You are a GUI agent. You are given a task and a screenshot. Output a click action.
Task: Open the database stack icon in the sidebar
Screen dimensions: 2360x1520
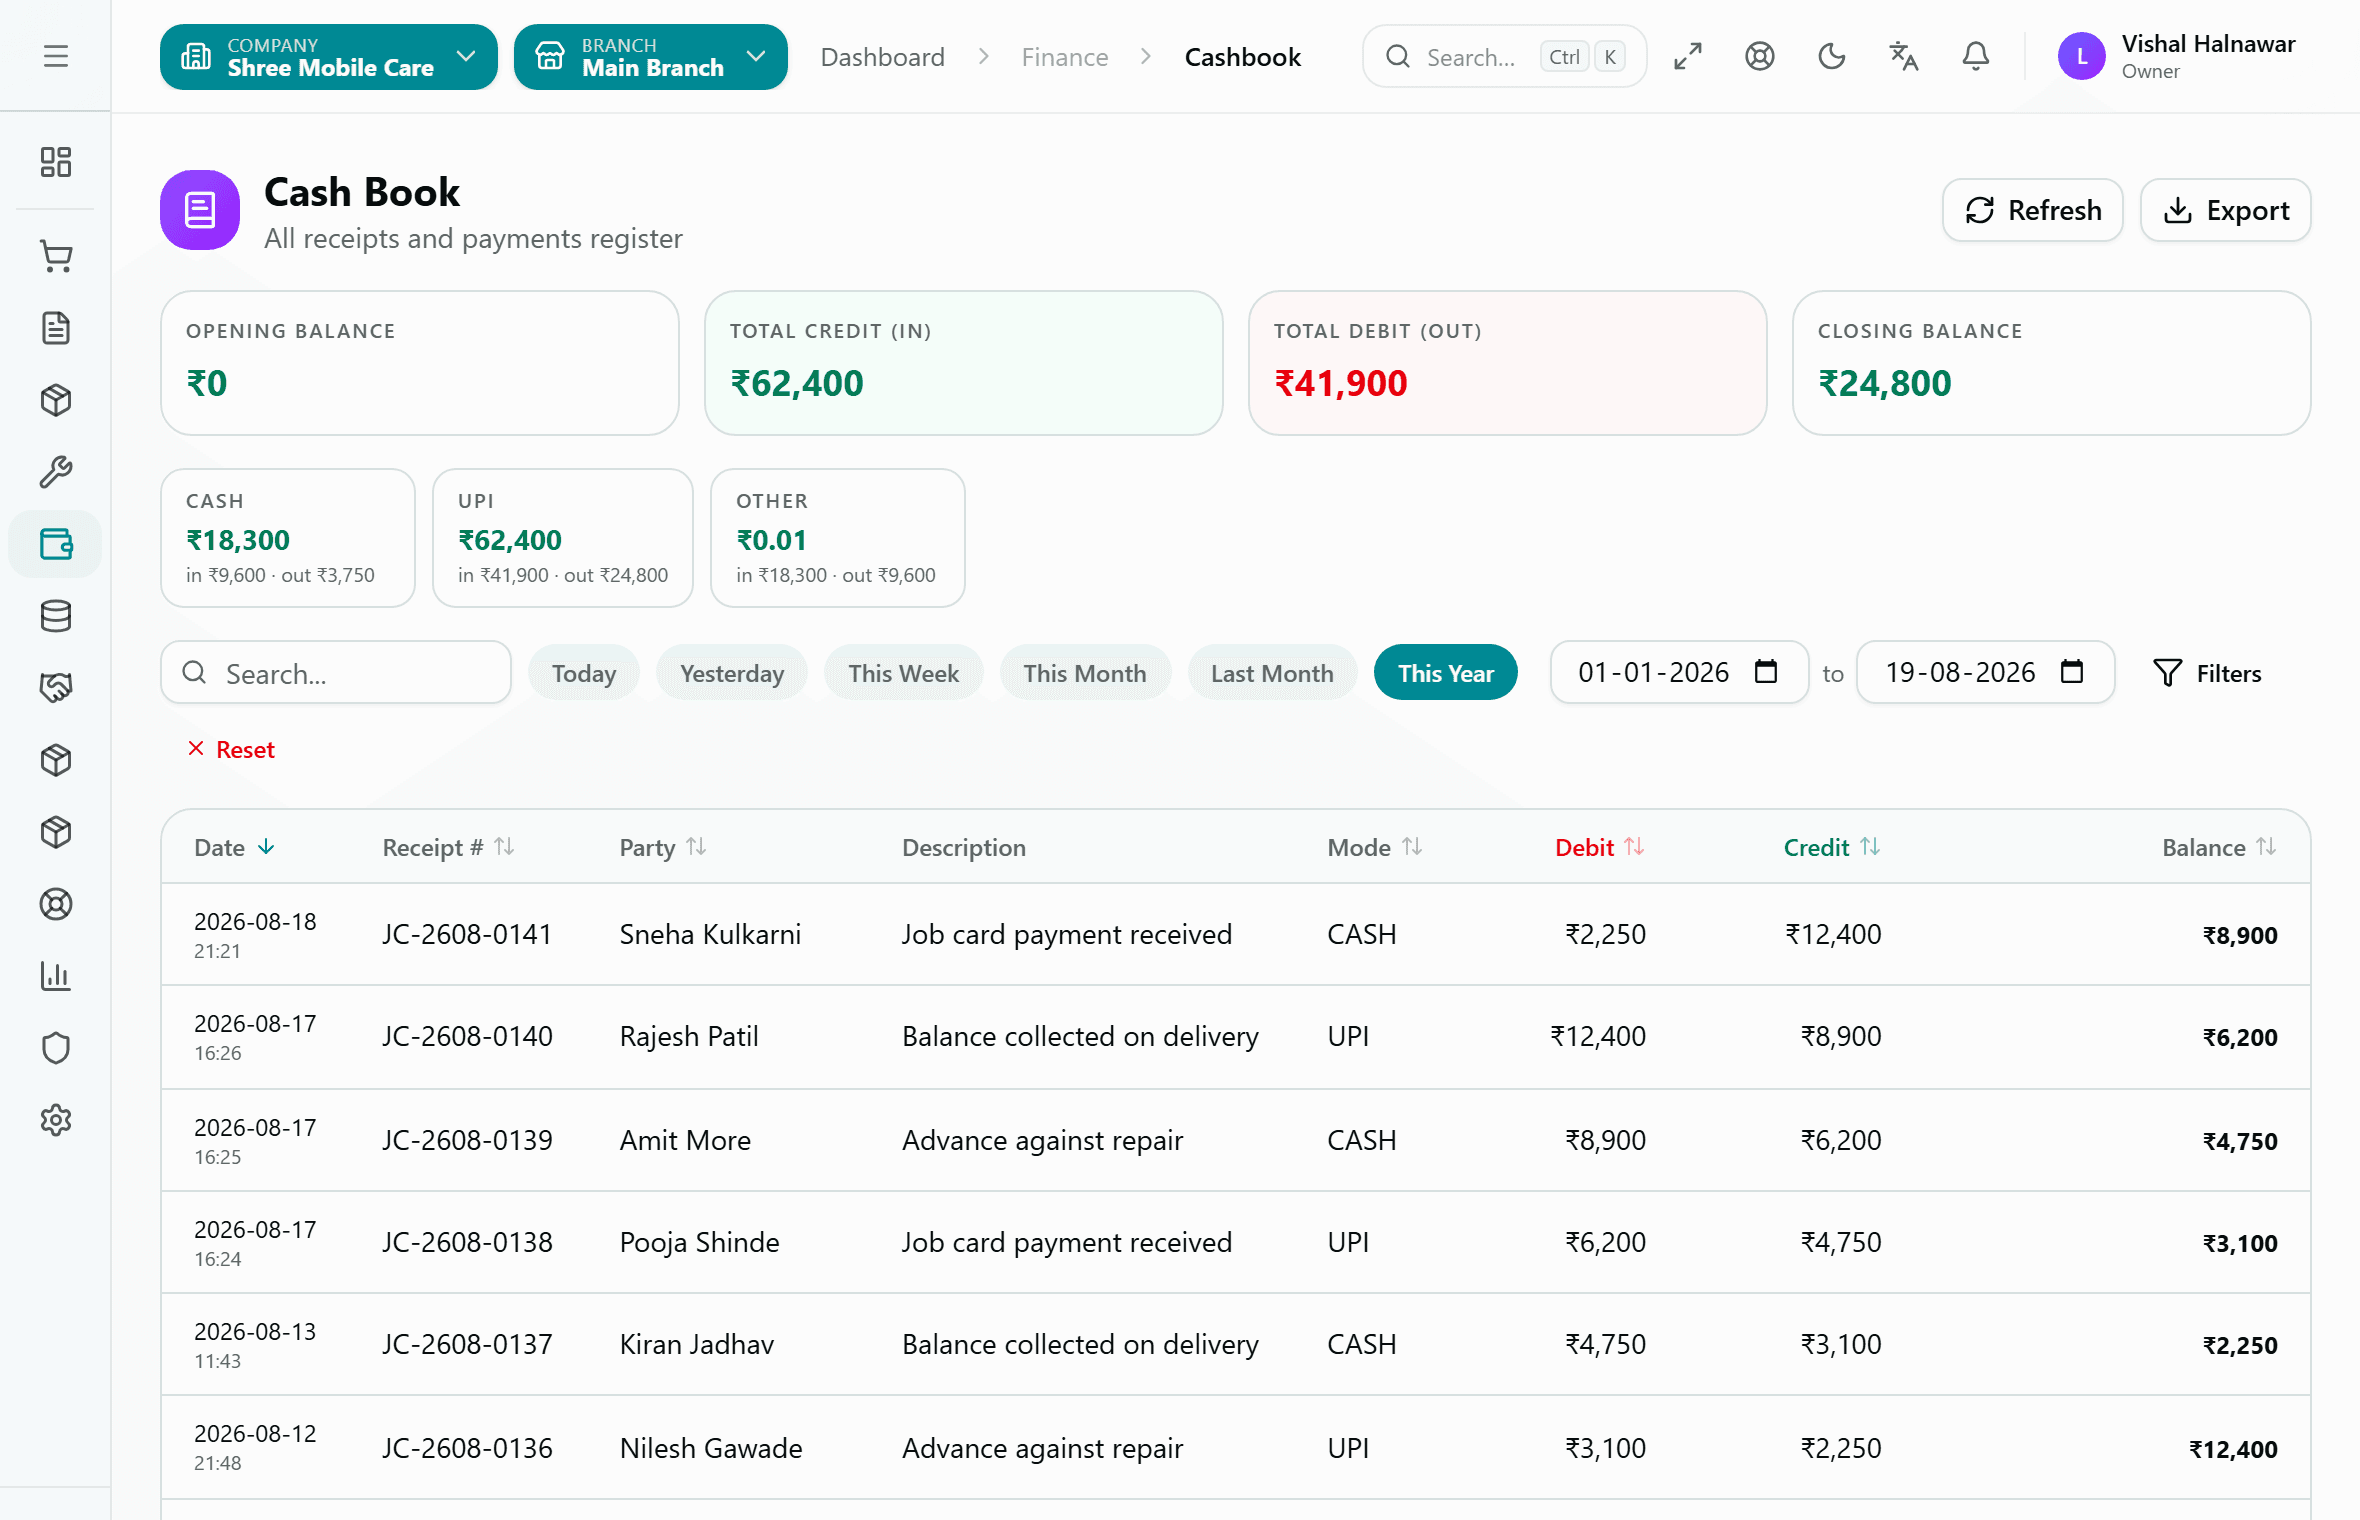point(56,616)
